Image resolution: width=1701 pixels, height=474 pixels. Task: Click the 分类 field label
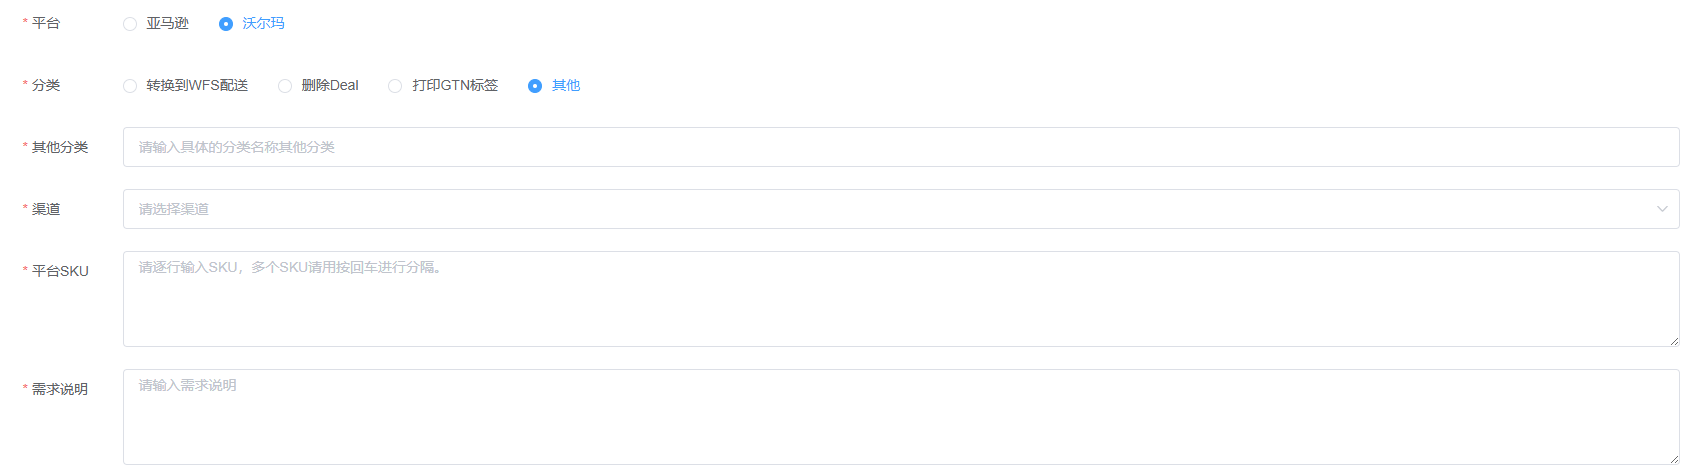click(46, 85)
